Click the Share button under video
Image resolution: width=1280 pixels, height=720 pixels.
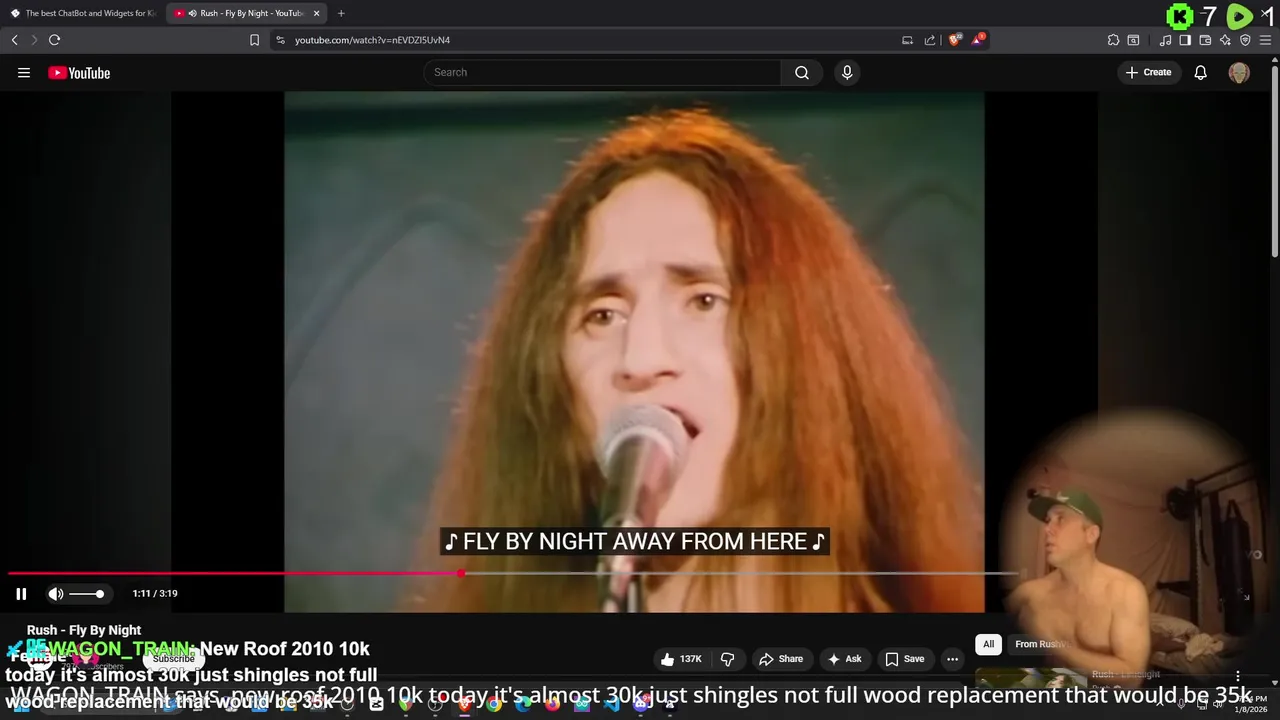click(781, 659)
